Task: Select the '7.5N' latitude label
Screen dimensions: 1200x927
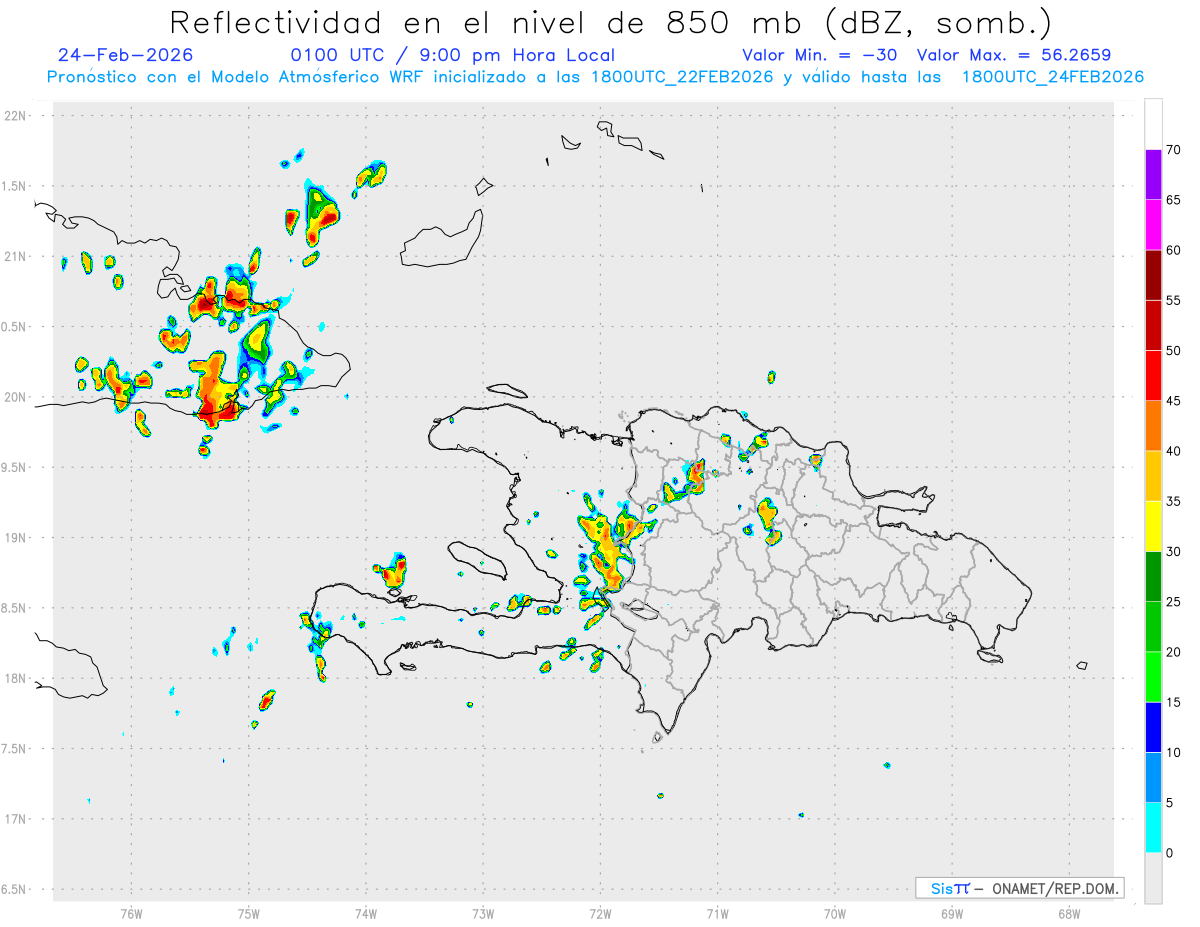Action: pyautogui.click(x=15, y=749)
